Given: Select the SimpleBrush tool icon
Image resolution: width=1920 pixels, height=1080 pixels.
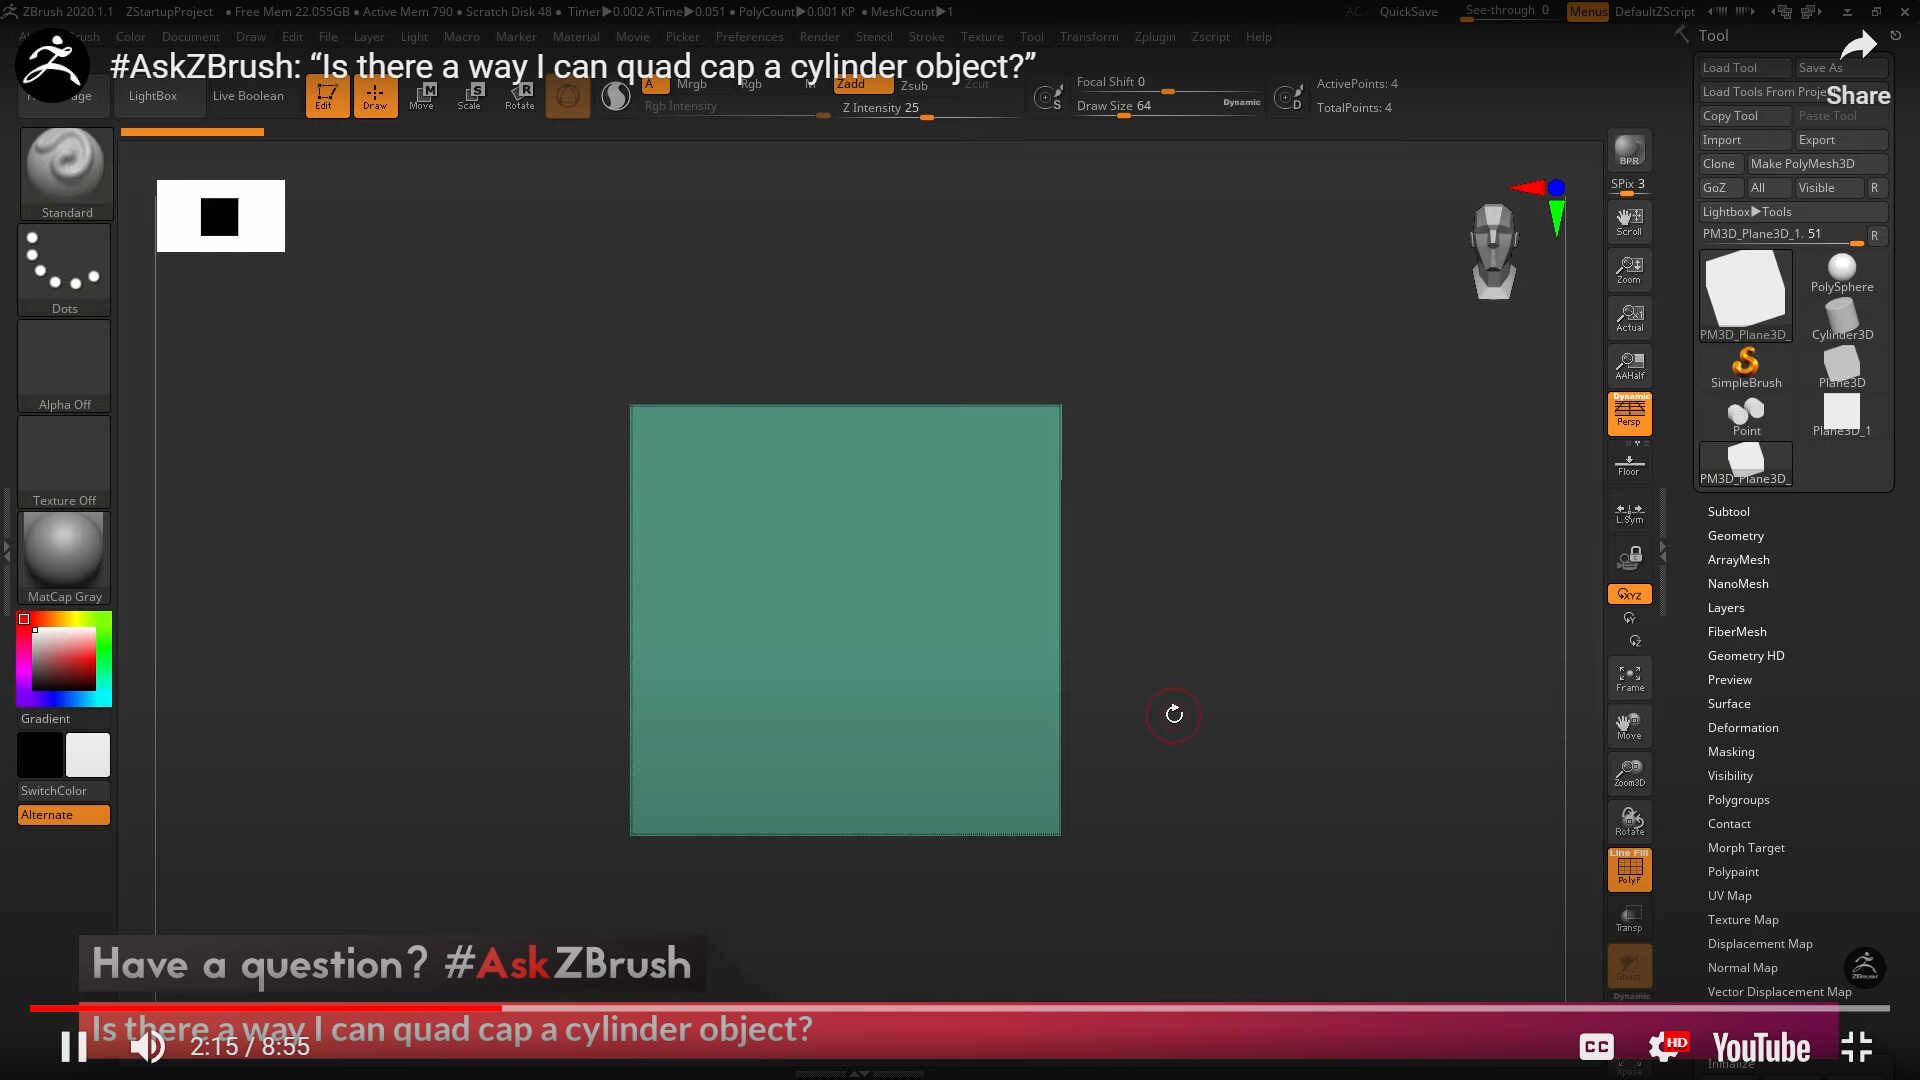Looking at the screenshot, I should [1745, 367].
